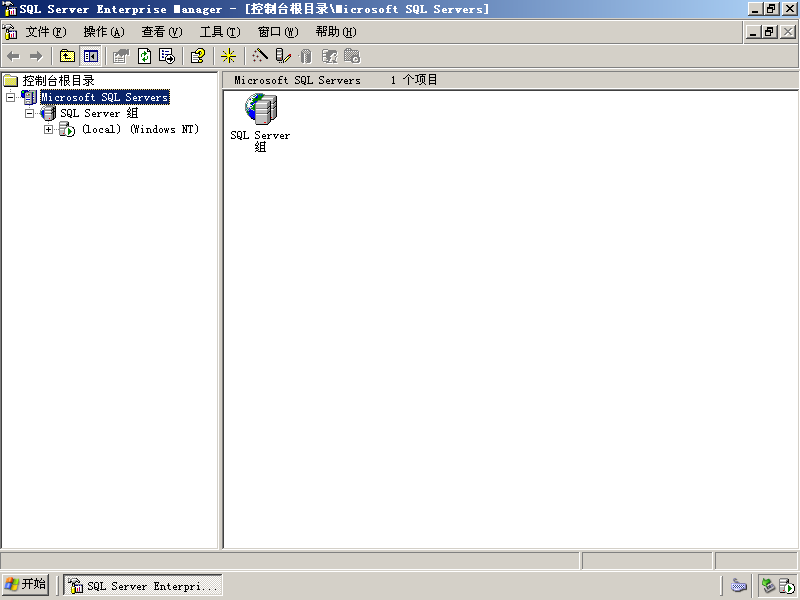
Task: Go up one level with folder icon
Action: [67, 56]
